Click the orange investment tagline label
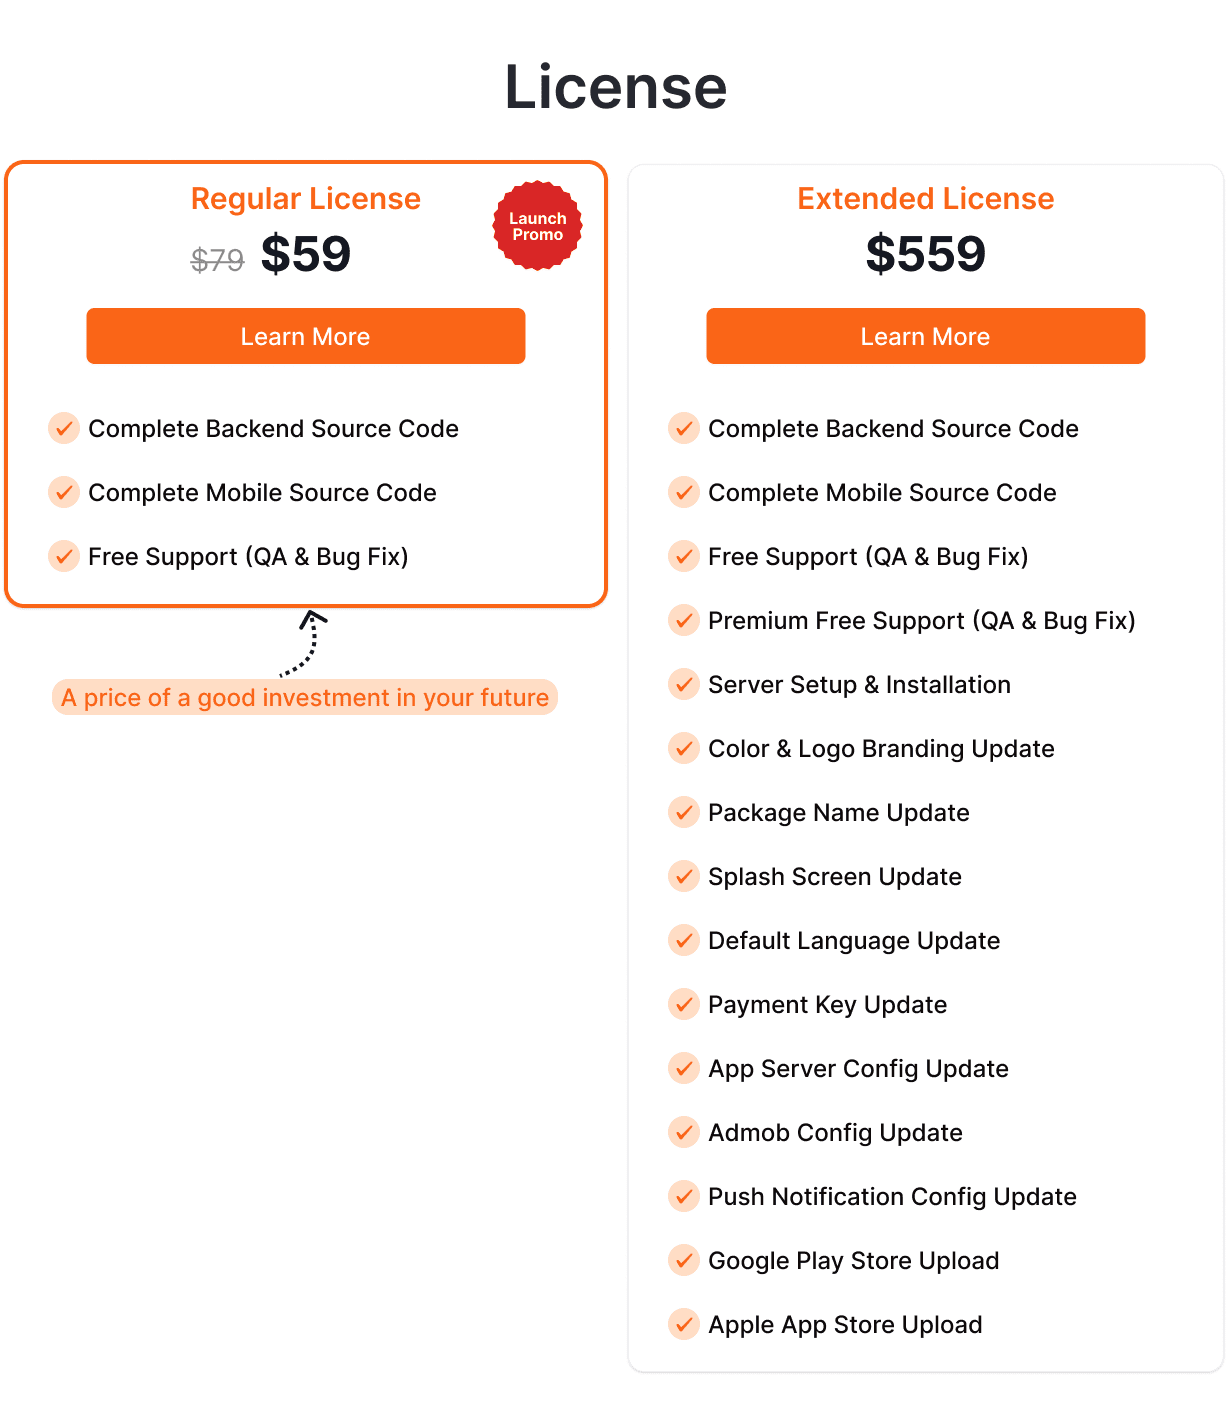 305,697
